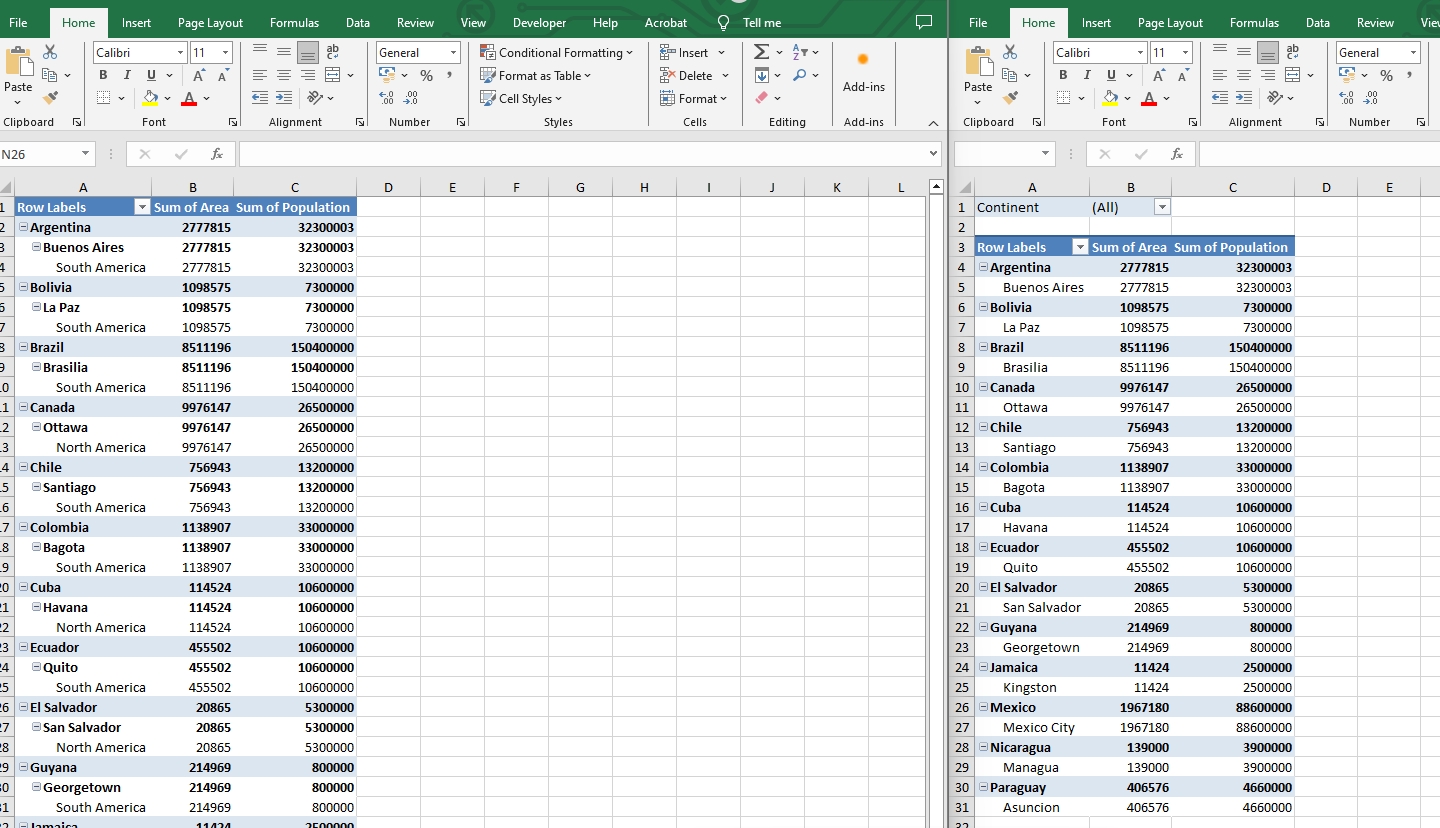Open Find & Select magnifier icon
The width and height of the screenshot is (1440, 828).
800,75
